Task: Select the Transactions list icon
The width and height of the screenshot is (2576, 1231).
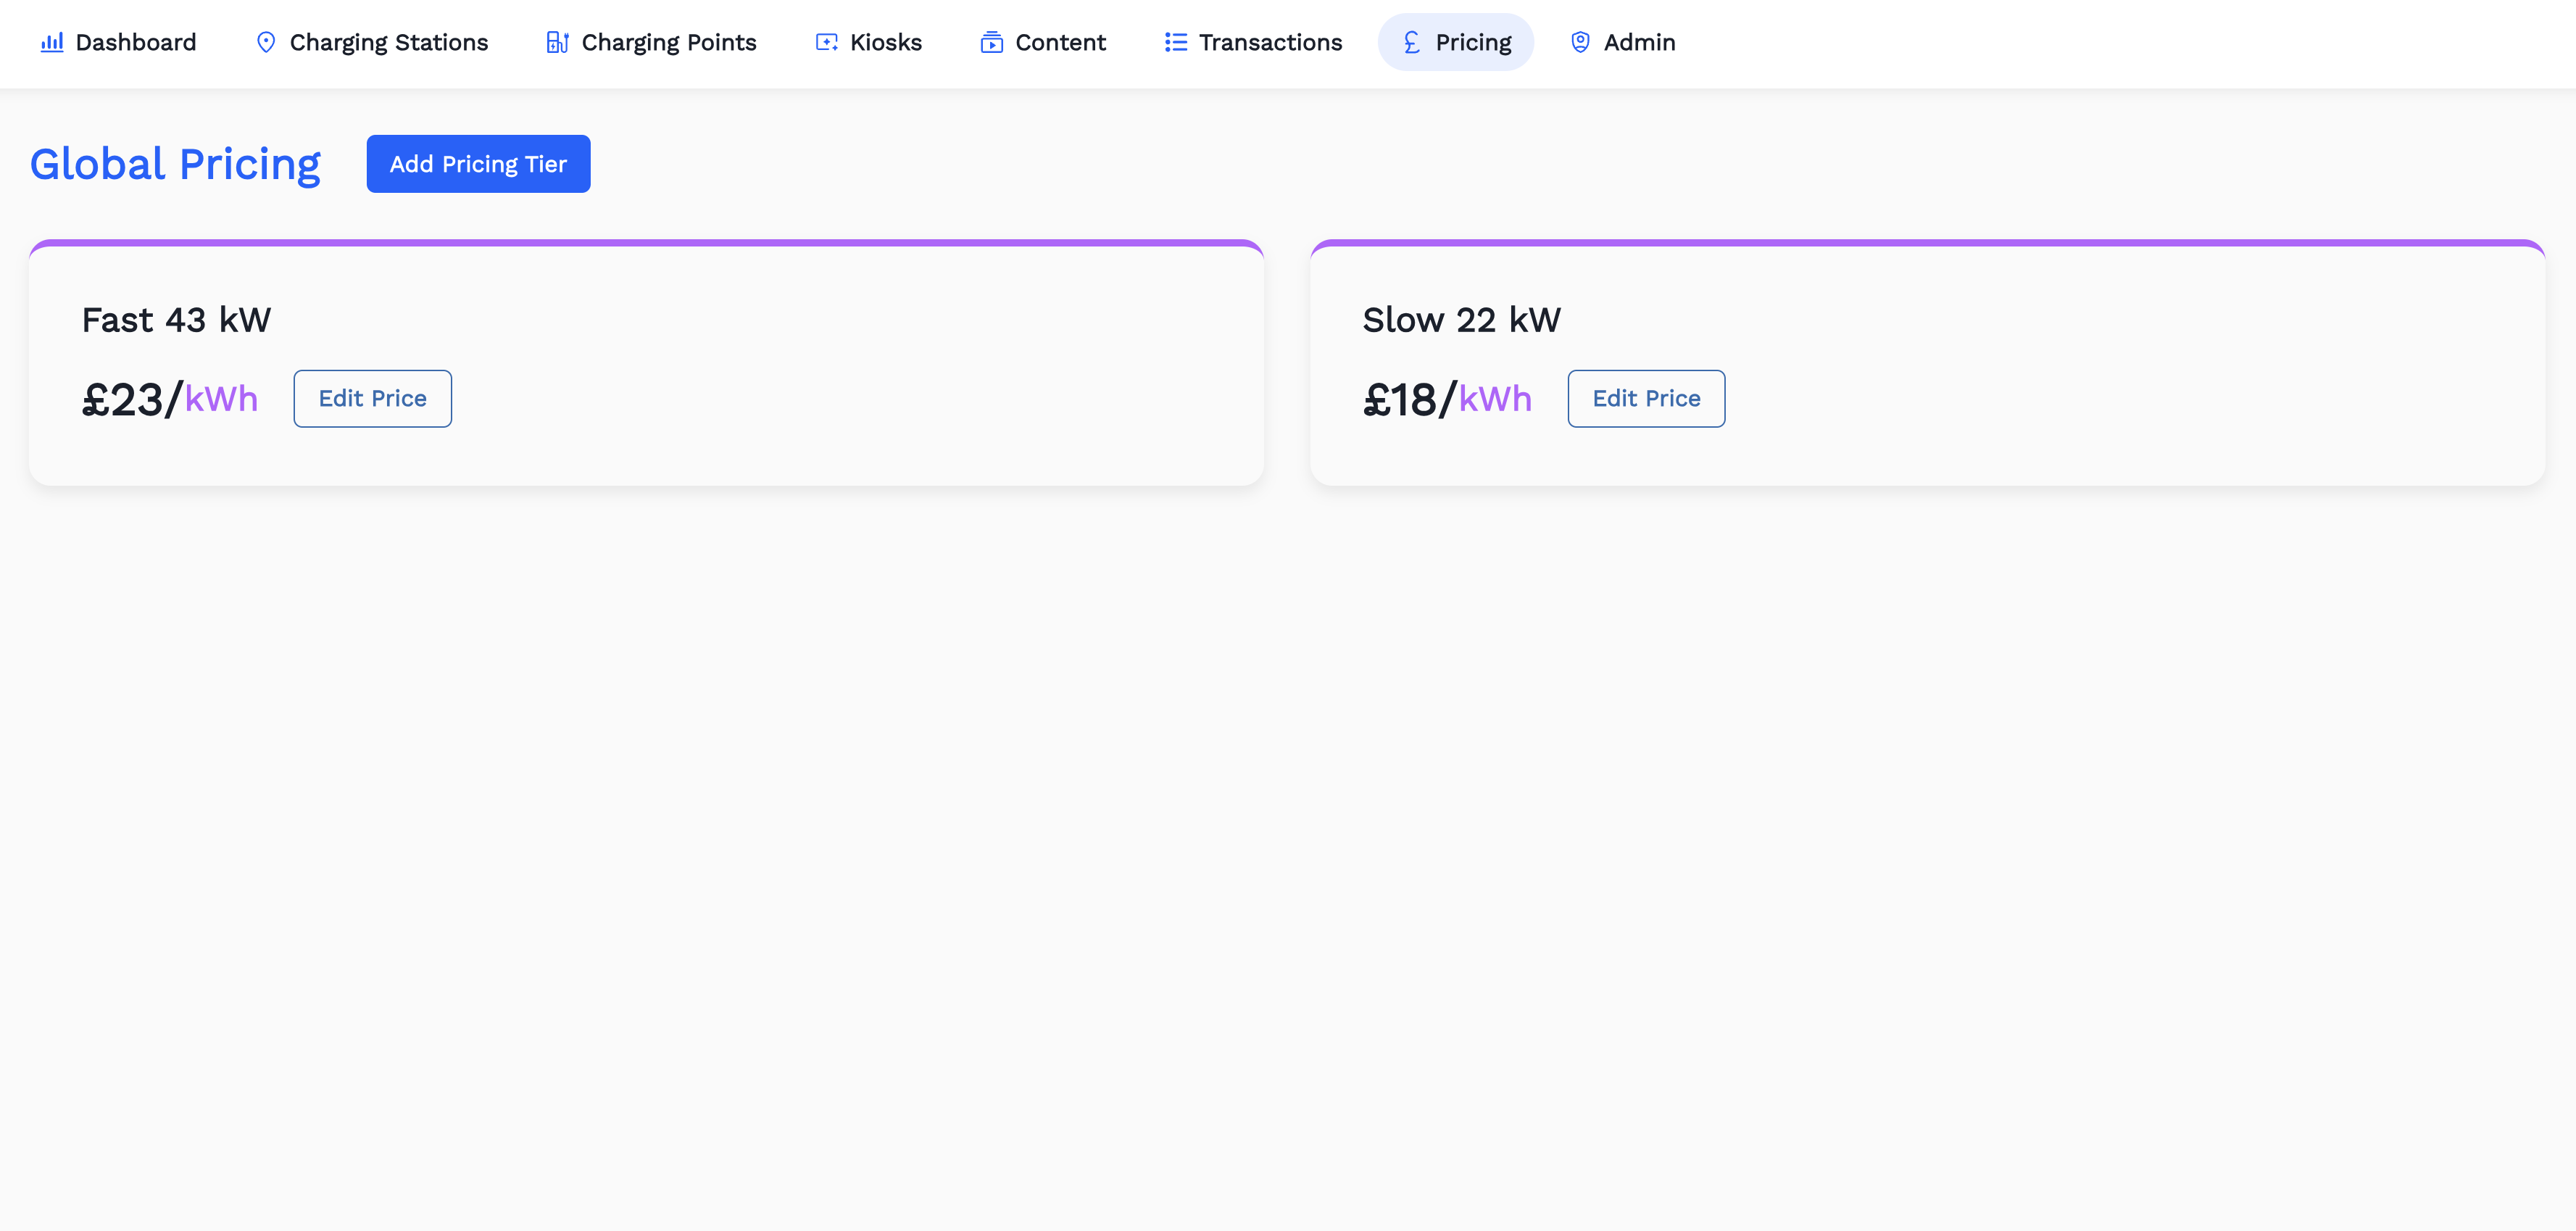Action: (1174, 42)
